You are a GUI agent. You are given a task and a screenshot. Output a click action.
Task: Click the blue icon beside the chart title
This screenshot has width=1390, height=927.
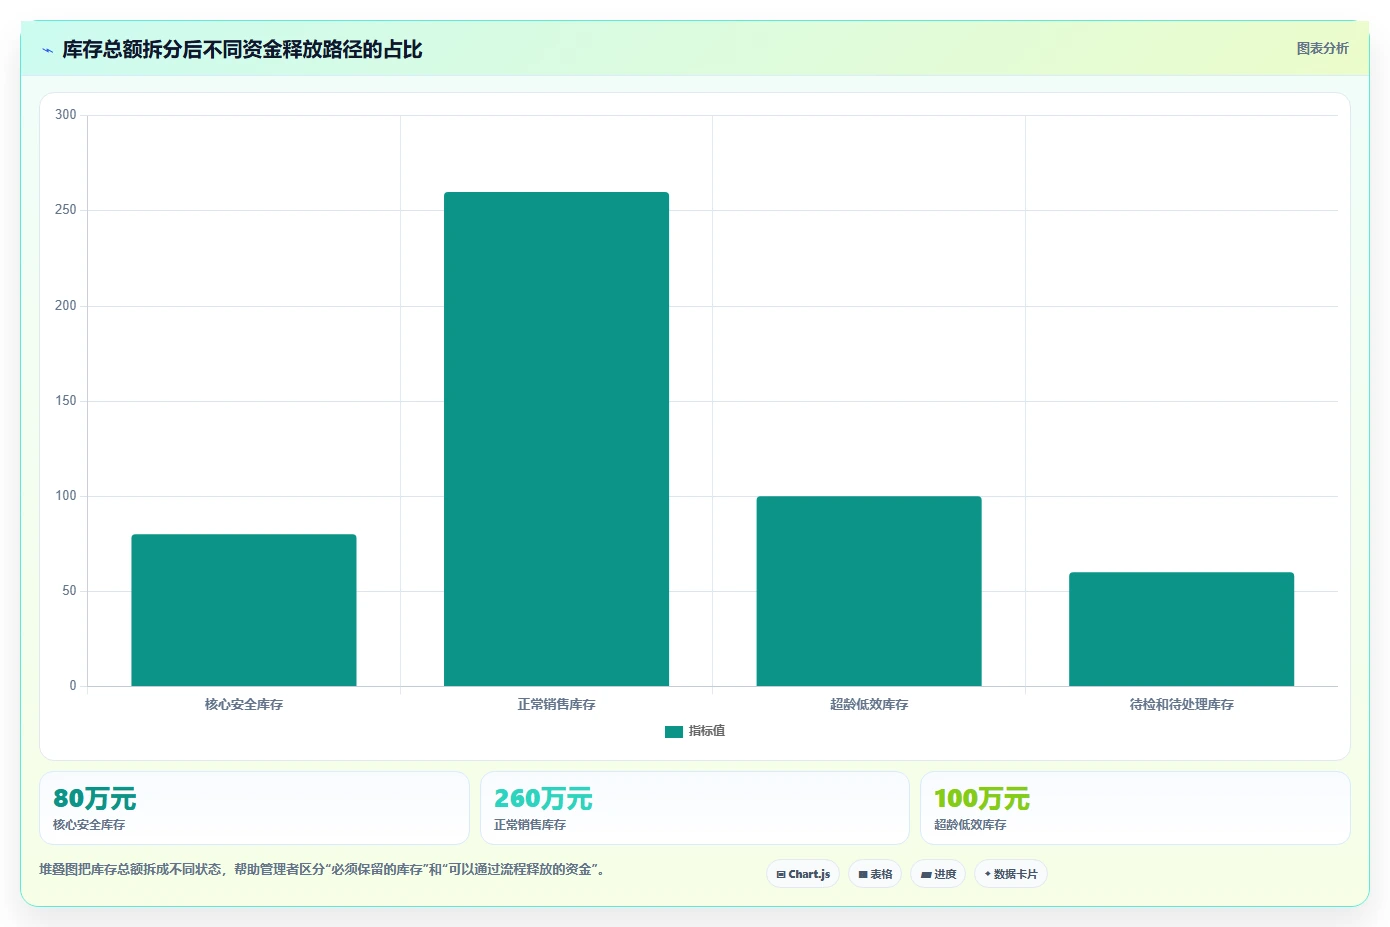[x=47, y=50]
